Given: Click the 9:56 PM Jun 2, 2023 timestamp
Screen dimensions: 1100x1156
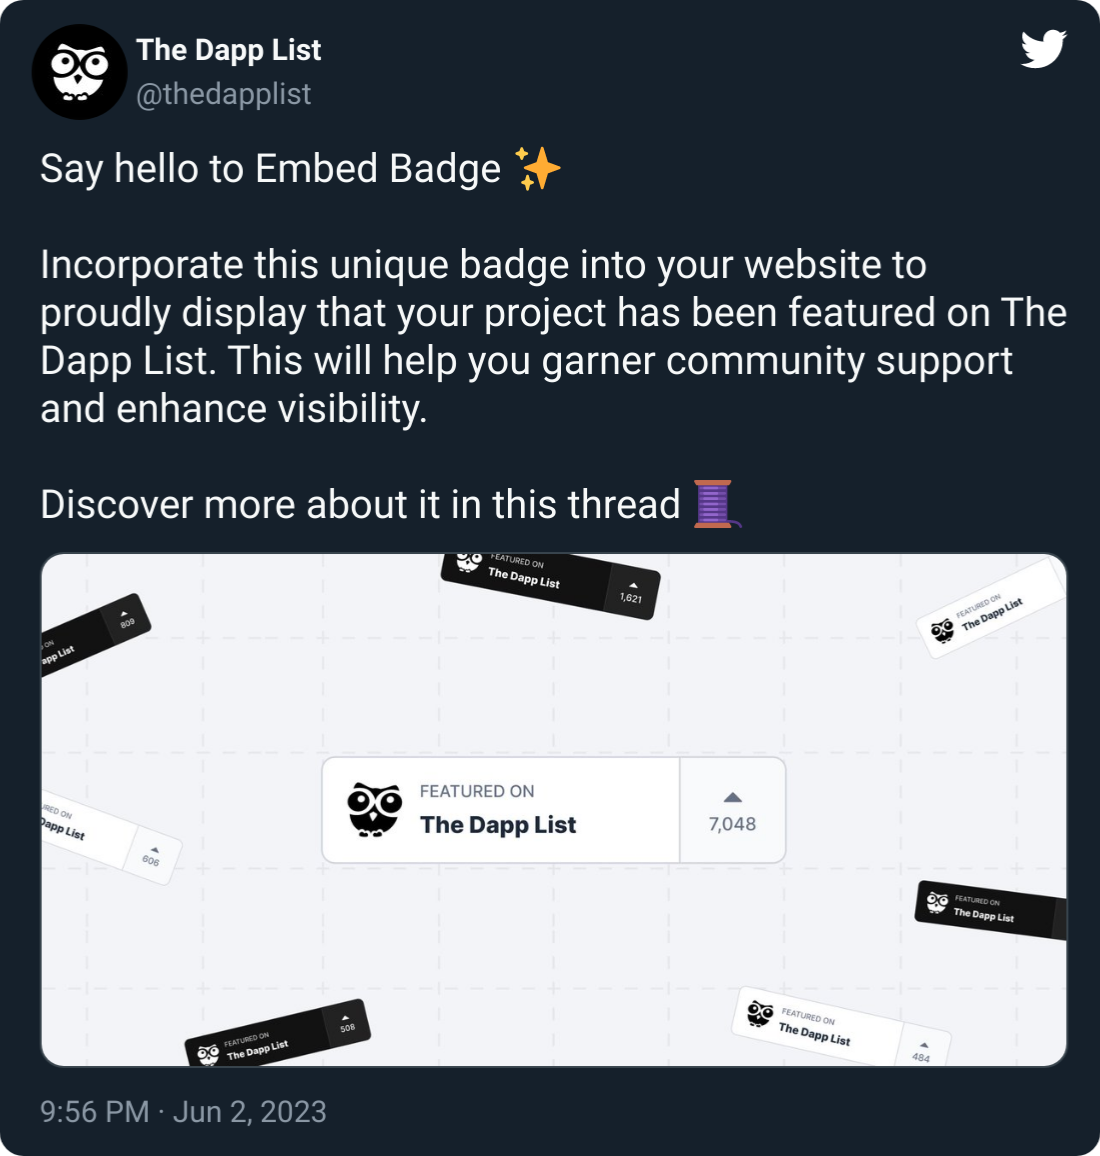Looking at the screenshot, I should click(183, 1112).
